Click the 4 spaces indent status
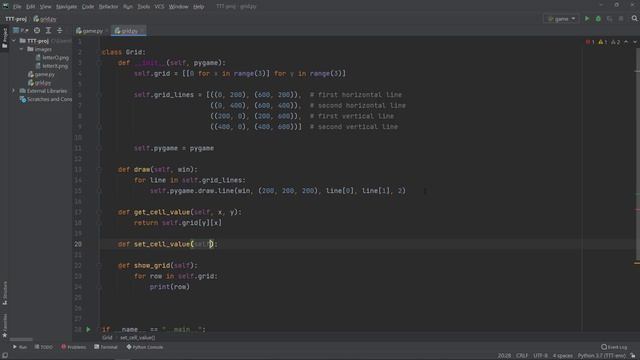Screen dimensions: 640x360 [562, 356]
